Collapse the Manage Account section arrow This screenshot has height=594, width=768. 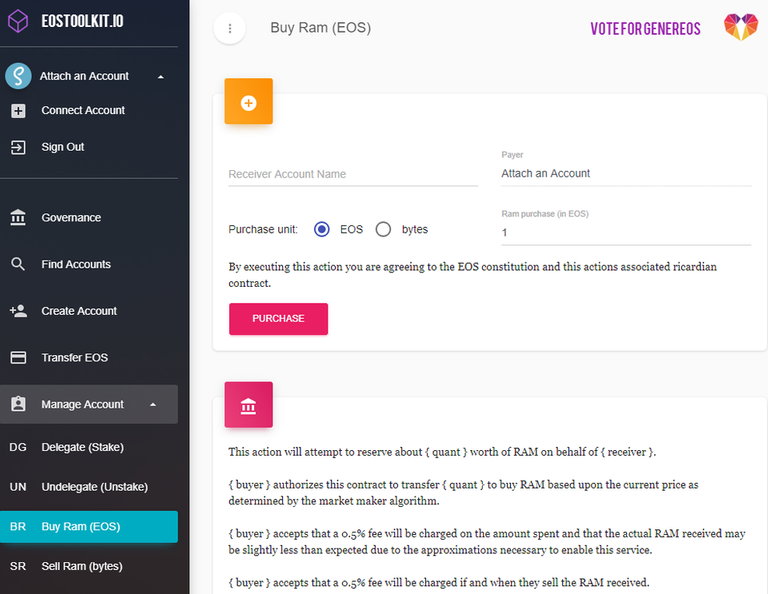[x=153, y=404]
